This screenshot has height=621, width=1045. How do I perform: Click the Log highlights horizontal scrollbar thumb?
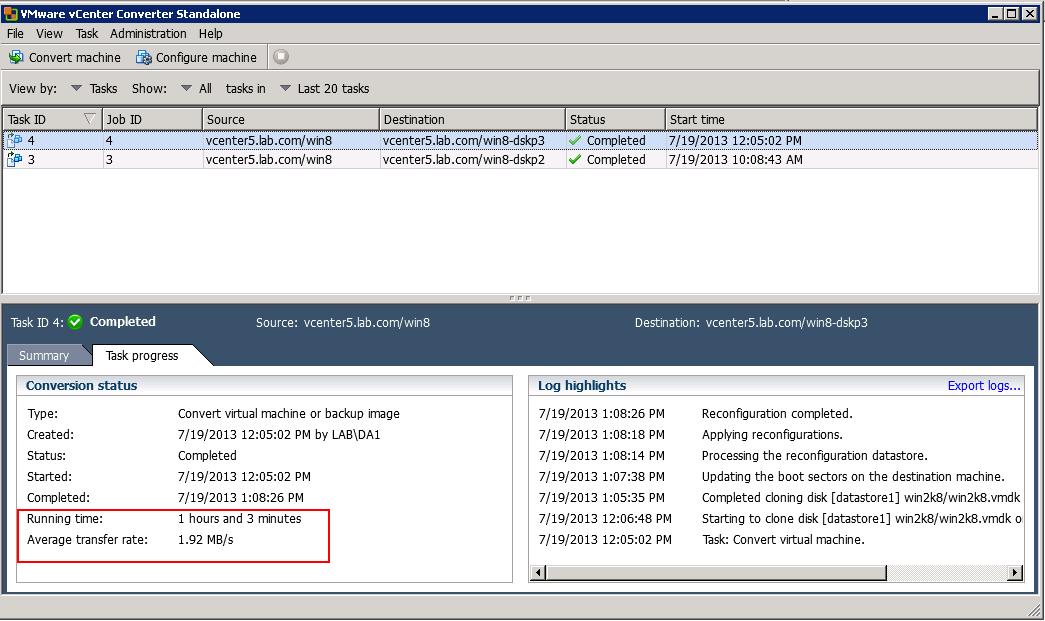click(x=716, y=572)
